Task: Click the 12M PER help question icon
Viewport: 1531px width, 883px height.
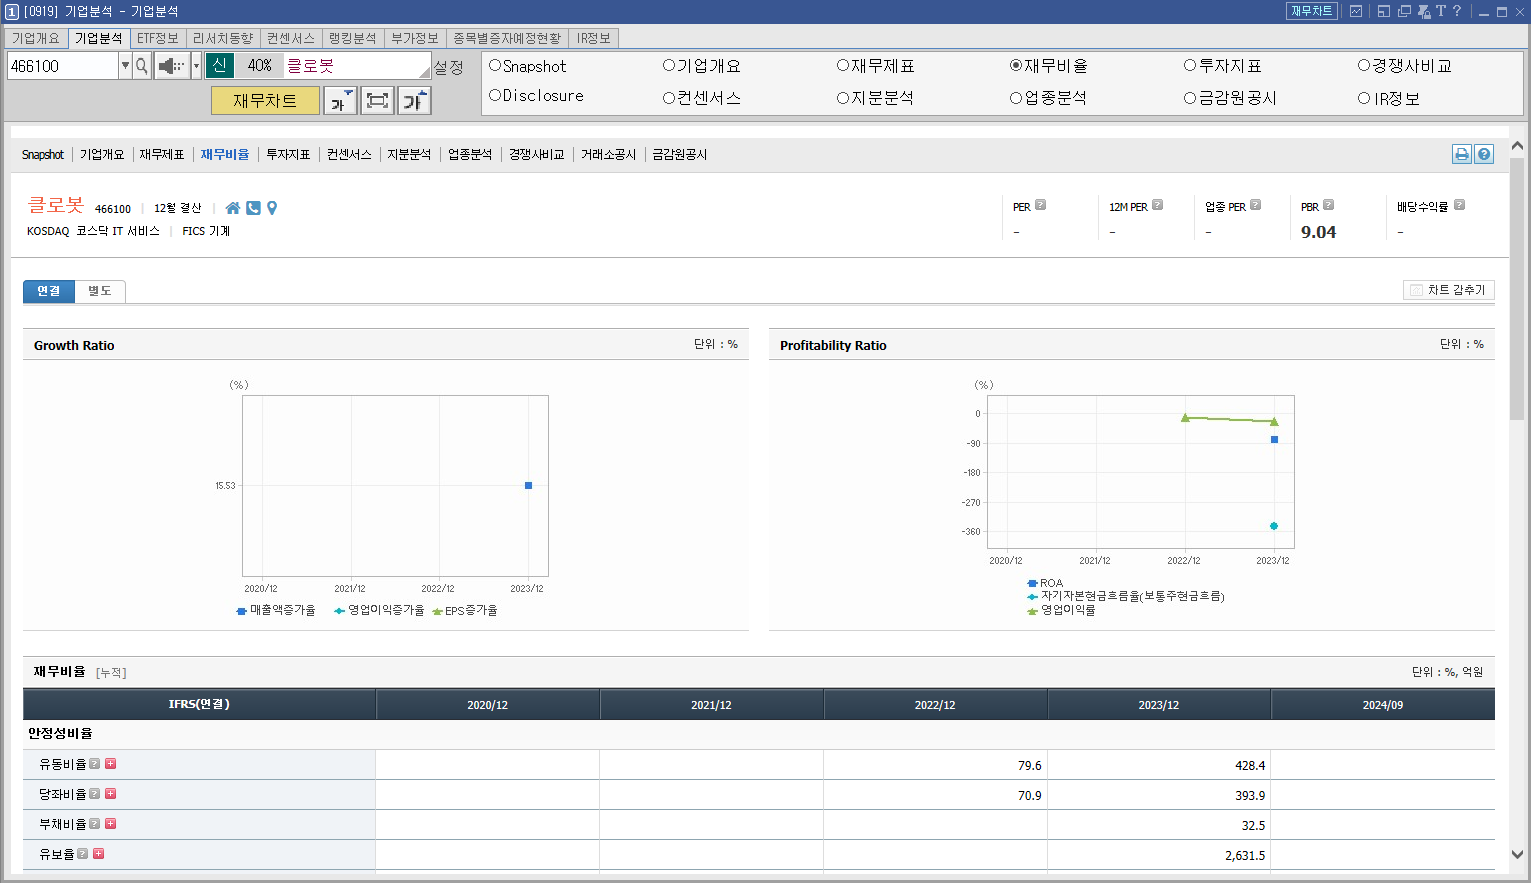Action: pos(1157,205)
